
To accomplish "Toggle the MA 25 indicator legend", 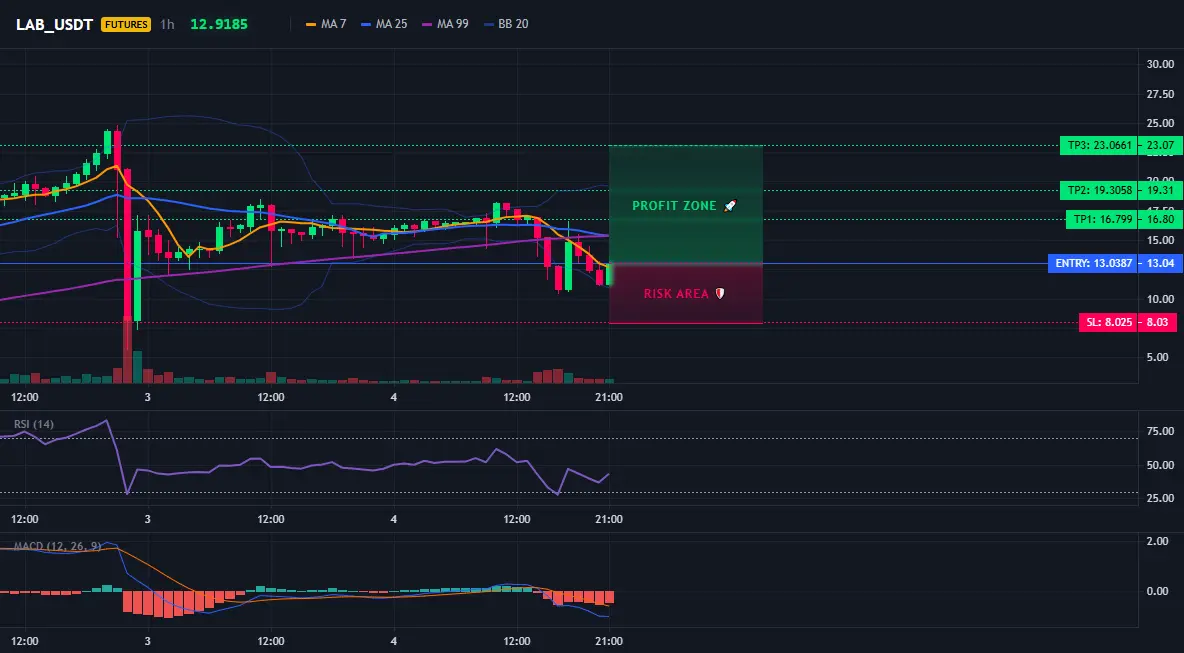I will point(384,24).
